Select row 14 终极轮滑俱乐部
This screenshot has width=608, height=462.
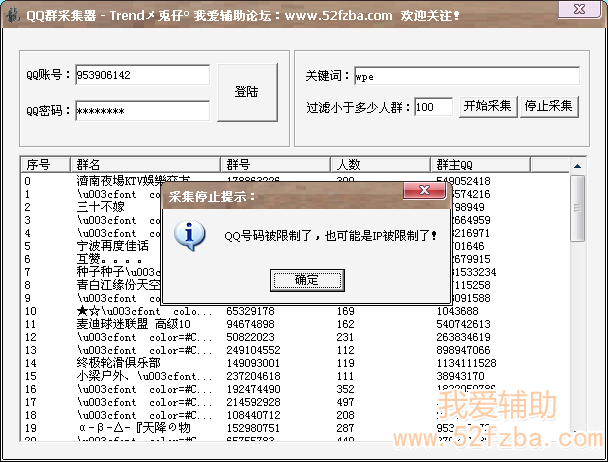(x=118, y=363)
